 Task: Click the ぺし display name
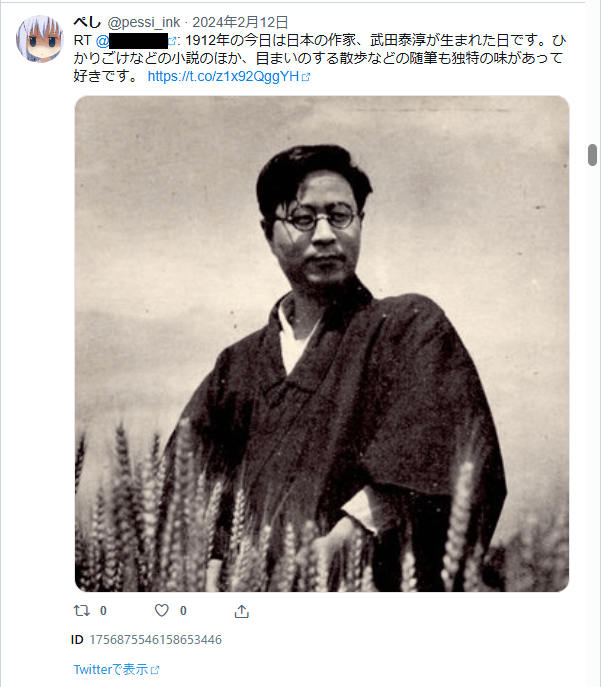(87, 22)
